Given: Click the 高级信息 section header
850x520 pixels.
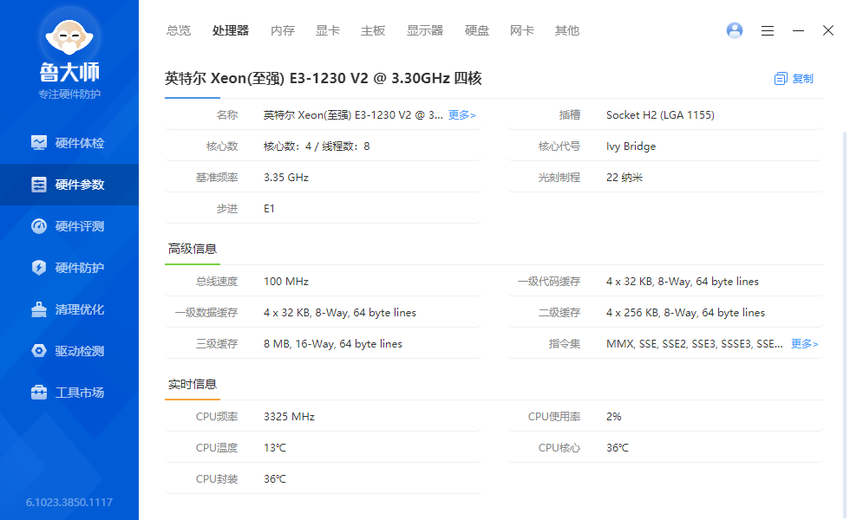Looking at the screenshot, I should pos(192,249).
